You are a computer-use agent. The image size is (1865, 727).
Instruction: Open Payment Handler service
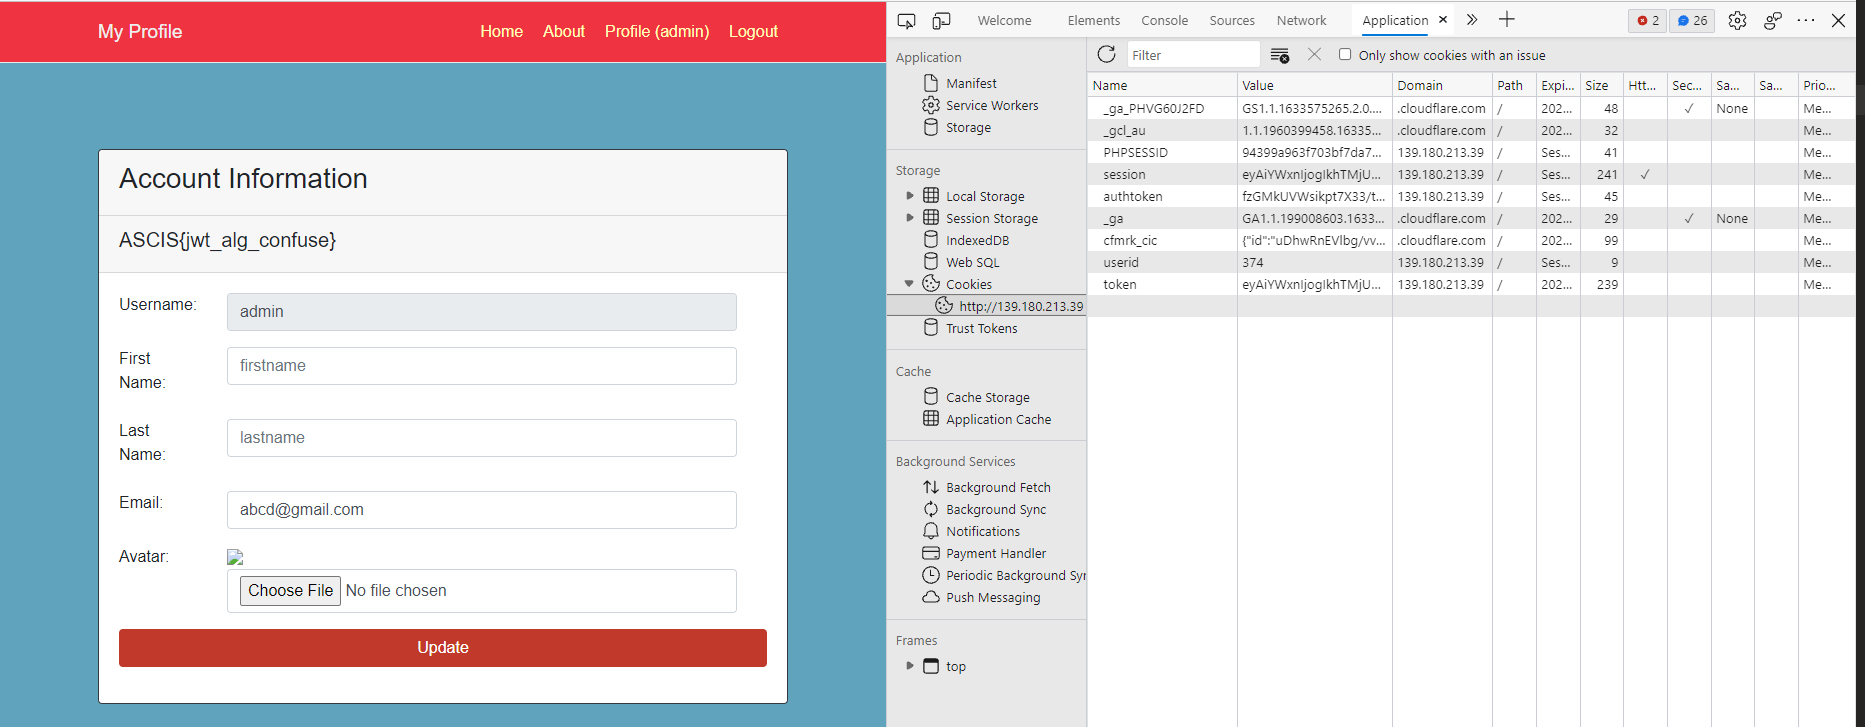[x=996, y=553]
